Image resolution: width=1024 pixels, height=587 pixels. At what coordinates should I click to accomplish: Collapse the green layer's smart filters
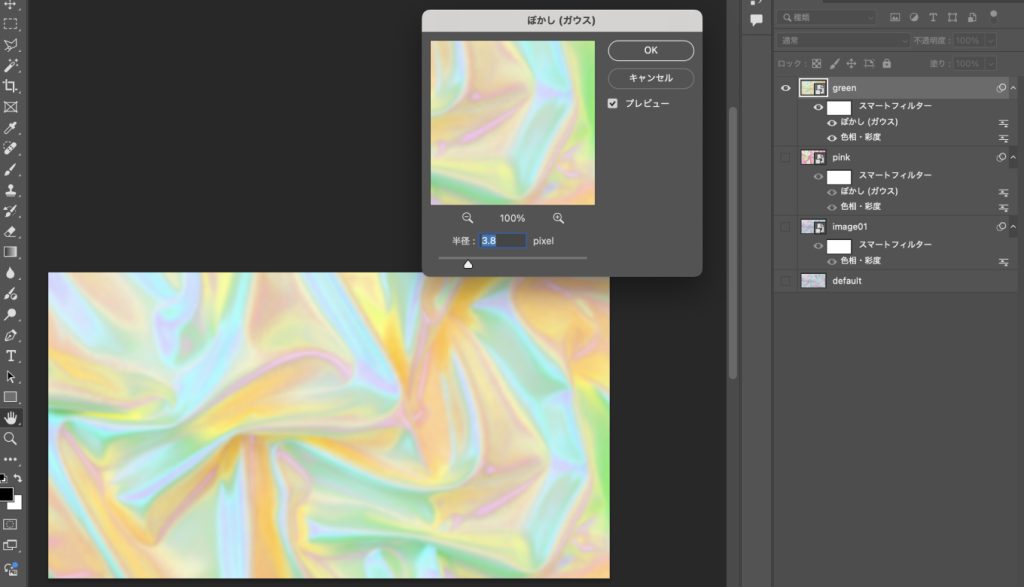(1013, 88)
